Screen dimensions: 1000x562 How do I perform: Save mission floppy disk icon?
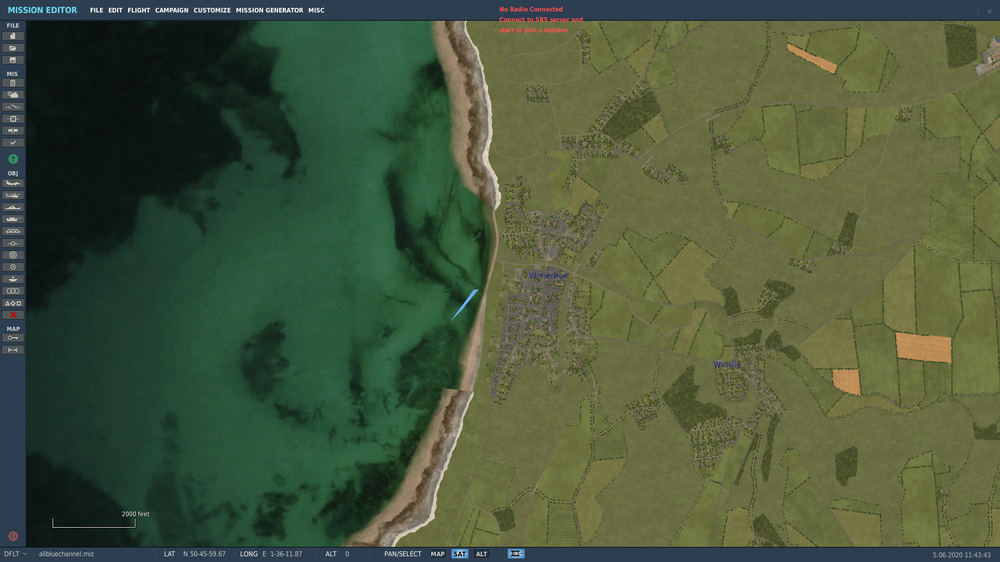pos(13,60)
